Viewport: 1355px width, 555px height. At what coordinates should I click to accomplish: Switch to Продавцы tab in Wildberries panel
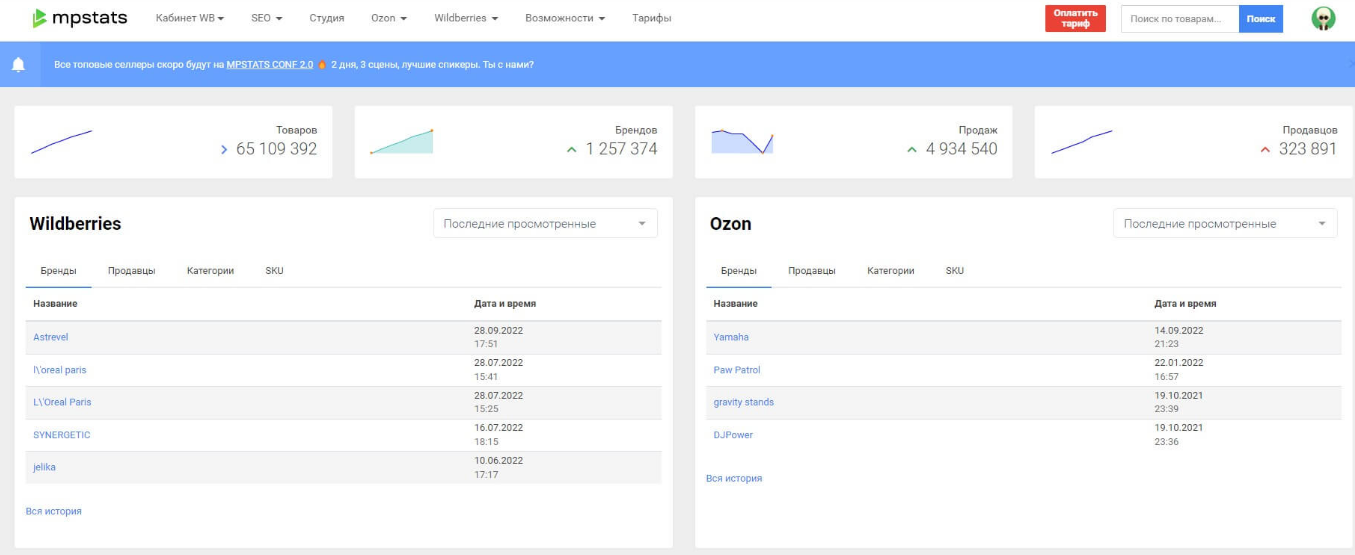click(x=131, y=271)
